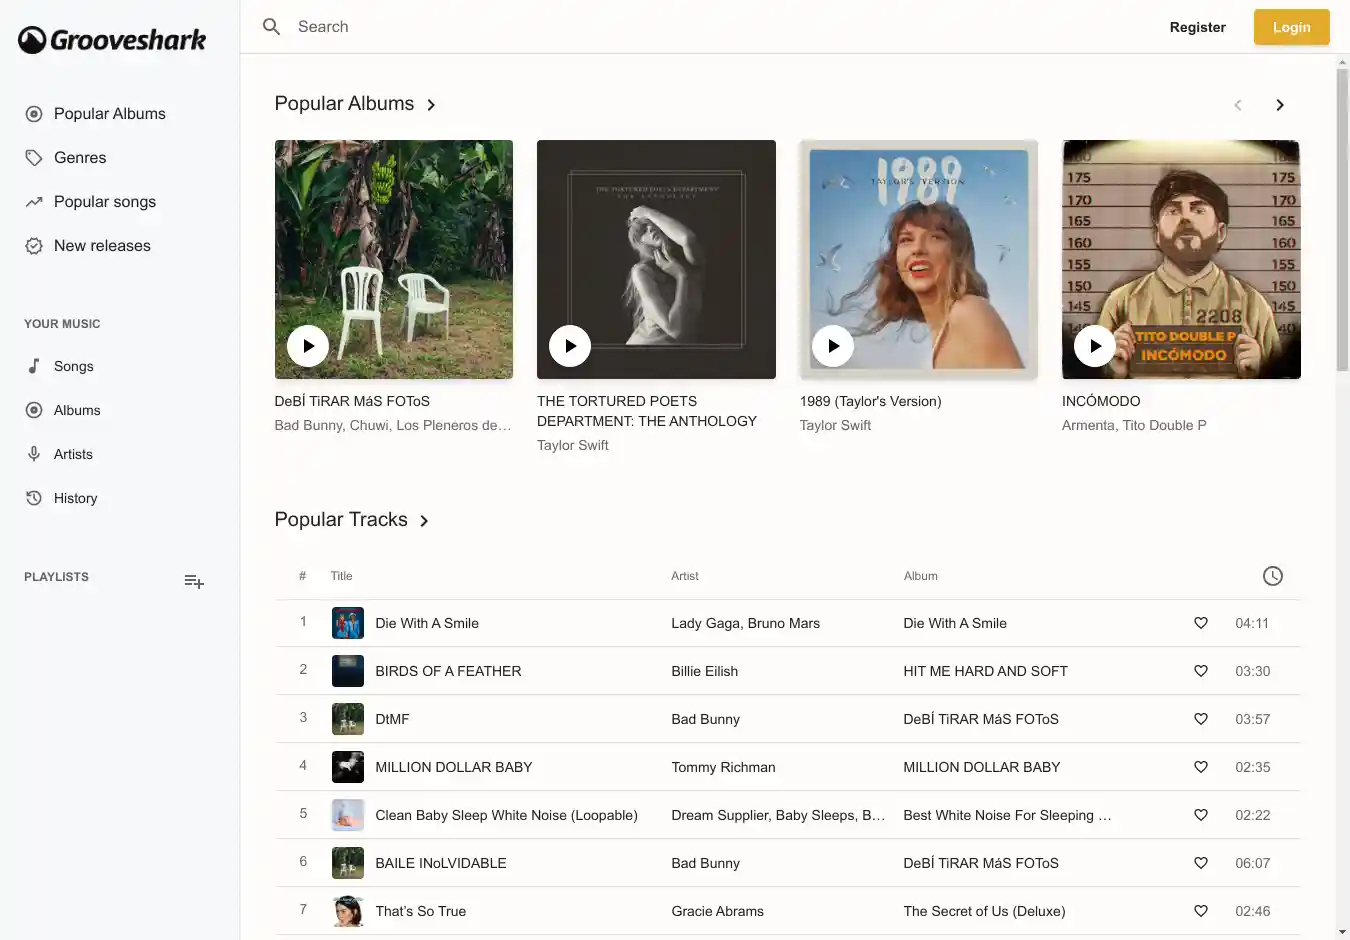Open the create playlist icon
The height and width of the screenshot is (940, 1350).
click(194, 581)
